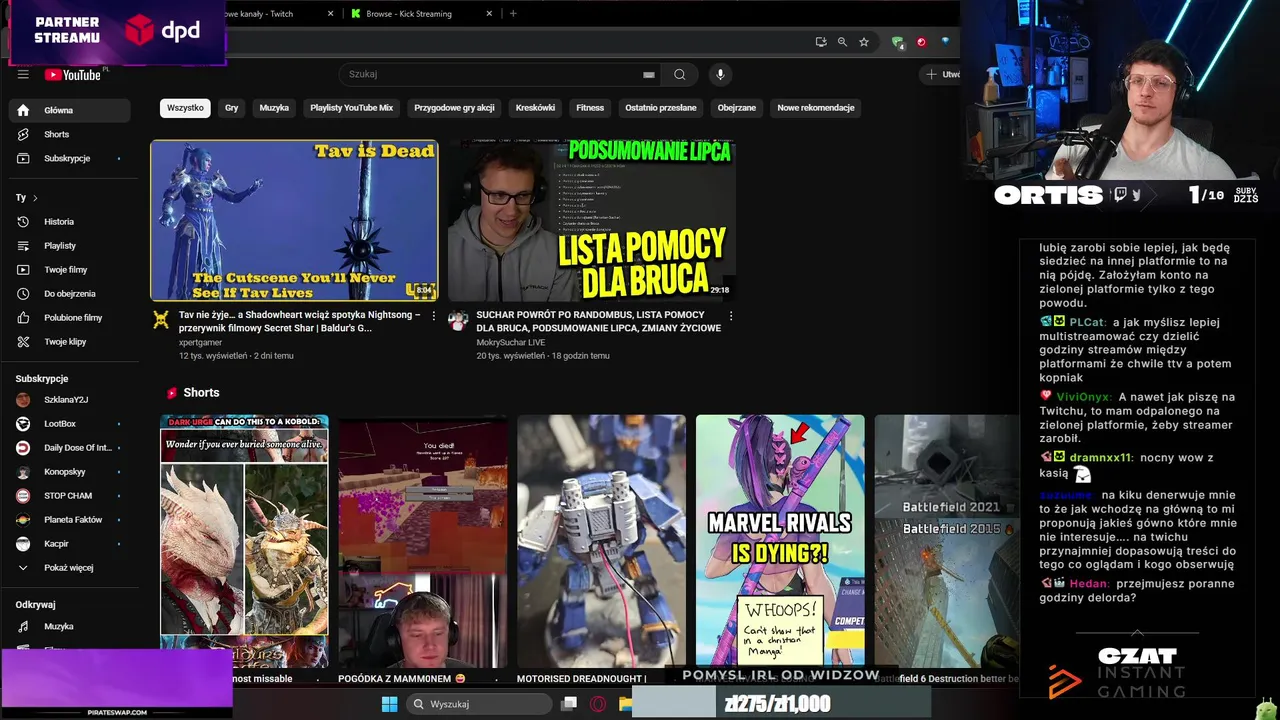This screenshot has width=1280, height=720.
Task: Open the Dark Urge kobold short
Action: (244, 541)
